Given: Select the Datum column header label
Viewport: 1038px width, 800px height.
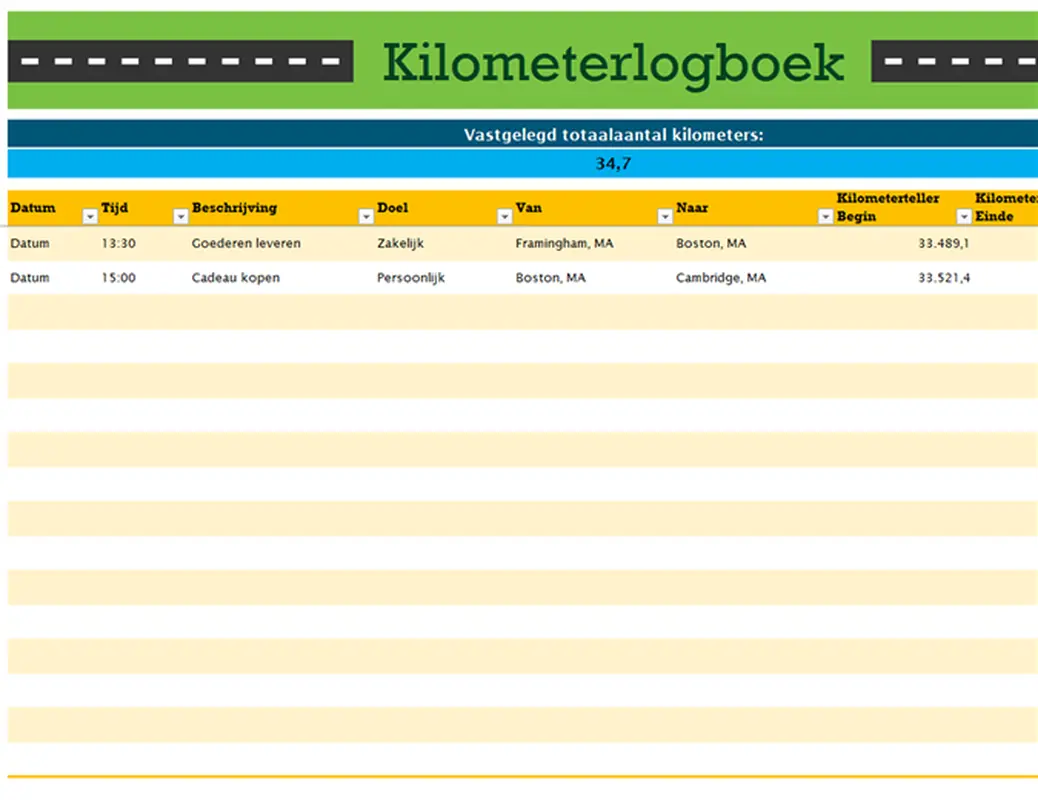Looking at the screenshot, I should [30, 207].
